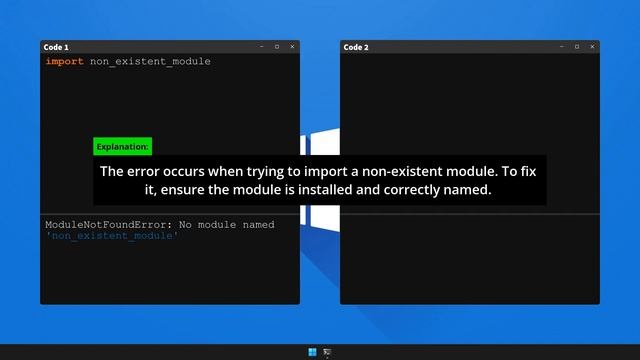640x360 pixels.
Task: Minimize the Code 1 window
Action: (x=262, y=47)
